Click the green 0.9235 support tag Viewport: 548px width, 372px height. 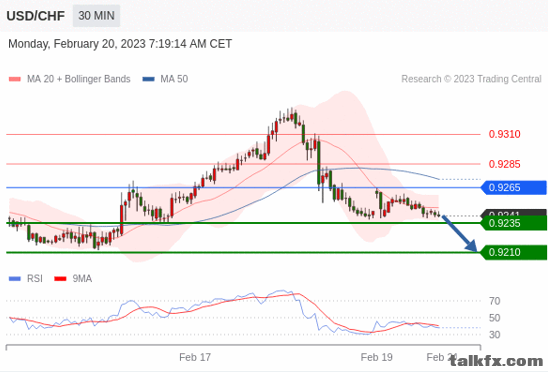click(514, 223)
